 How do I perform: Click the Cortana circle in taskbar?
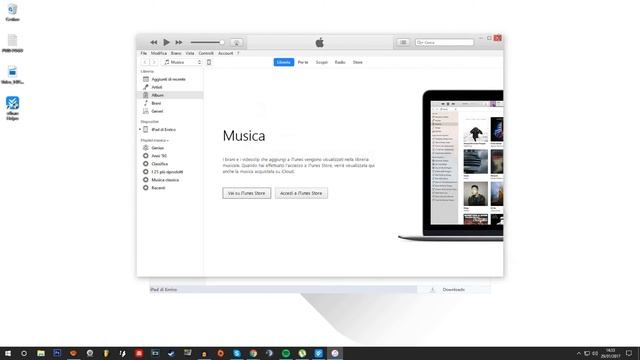tap(24, 353)
